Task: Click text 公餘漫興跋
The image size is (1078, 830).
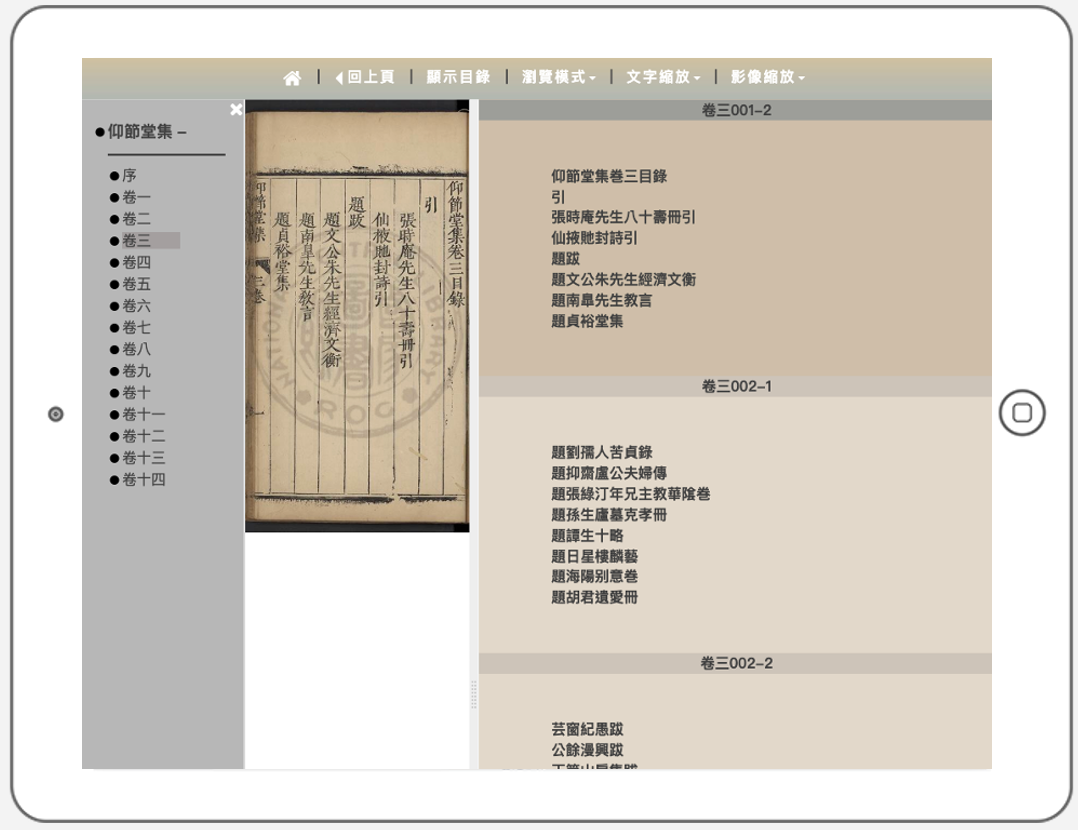Action: pyautogui.click(x=587, y=750)
